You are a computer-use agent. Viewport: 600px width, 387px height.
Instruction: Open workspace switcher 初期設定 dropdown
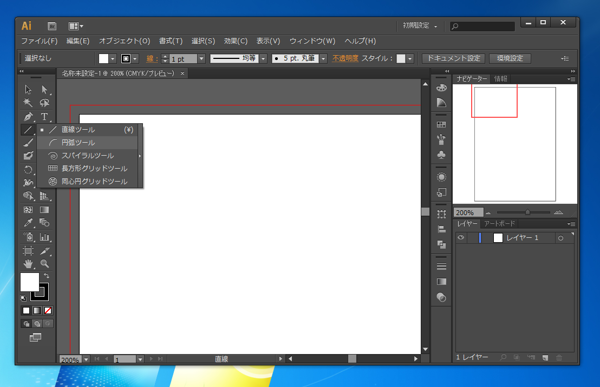(420, 26)
